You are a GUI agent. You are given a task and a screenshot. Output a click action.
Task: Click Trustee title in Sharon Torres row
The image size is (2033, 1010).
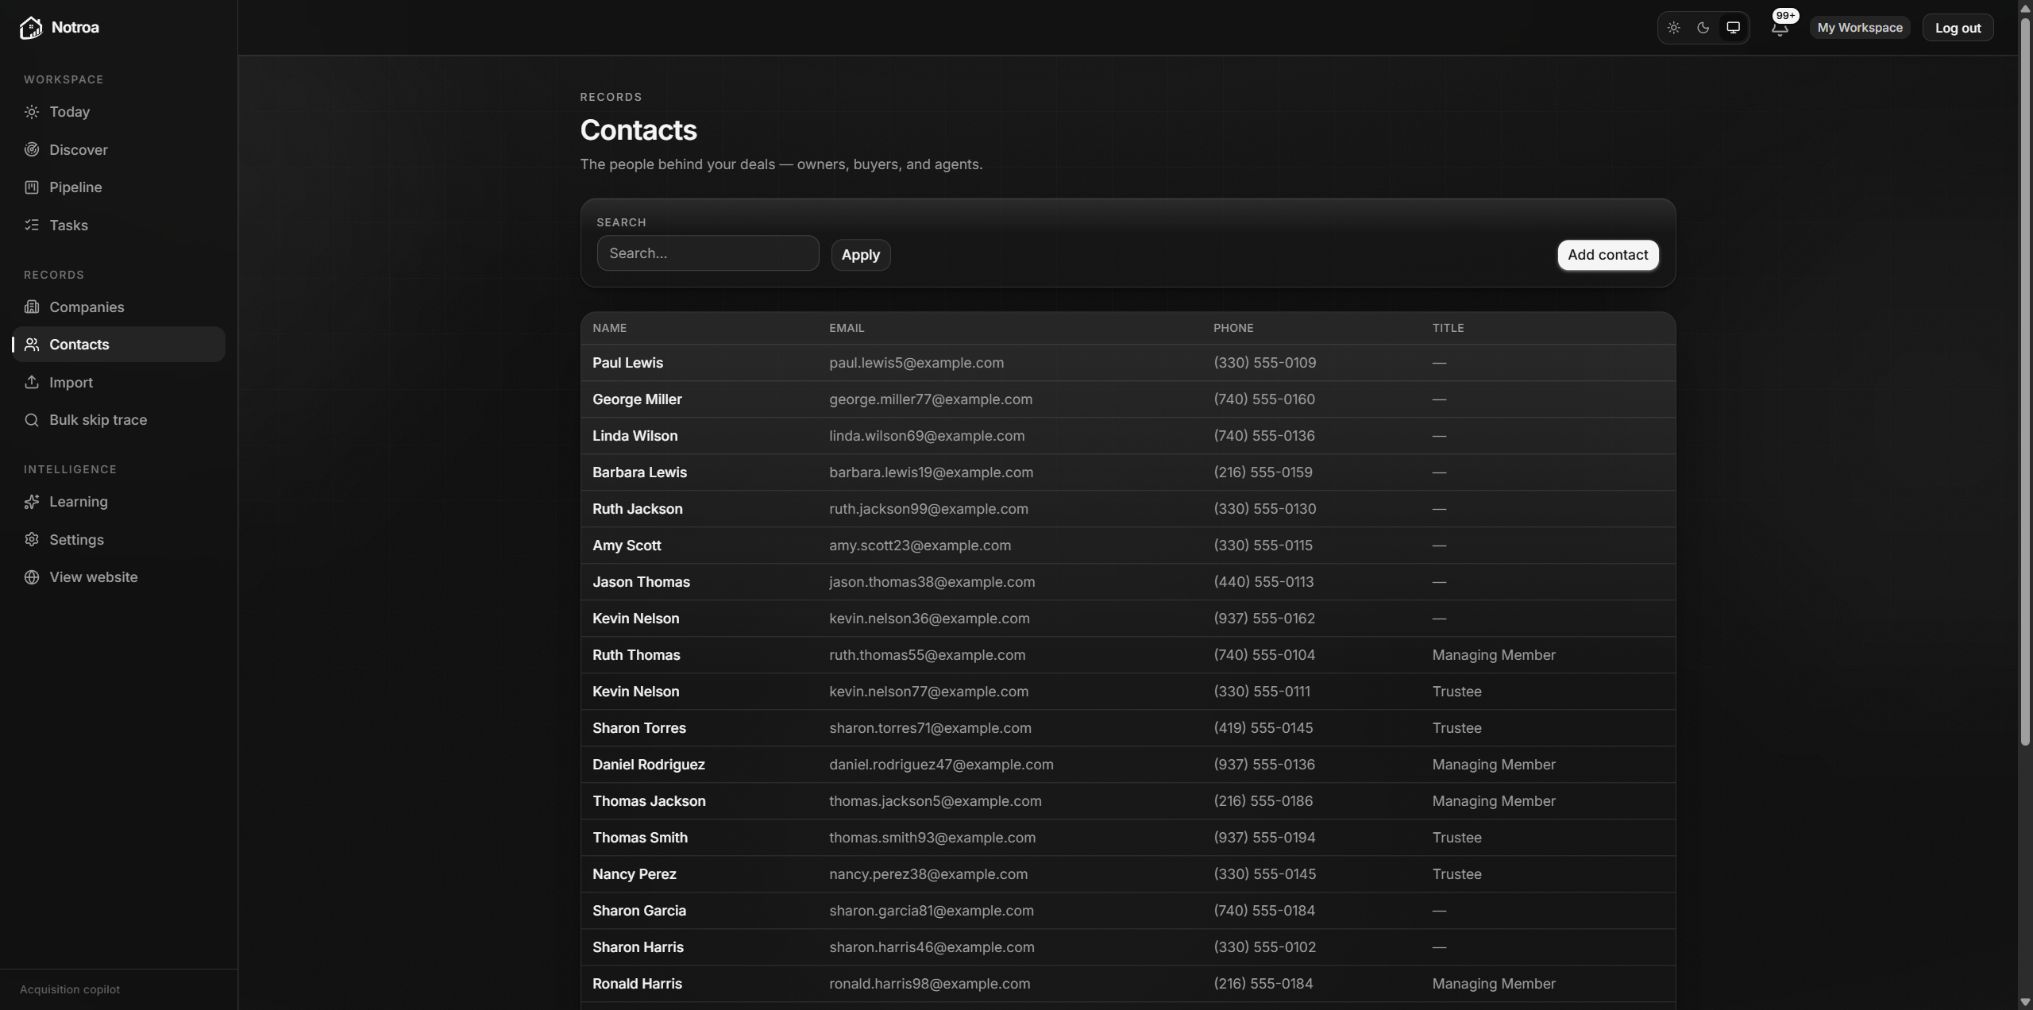[x=1457, y=728]
